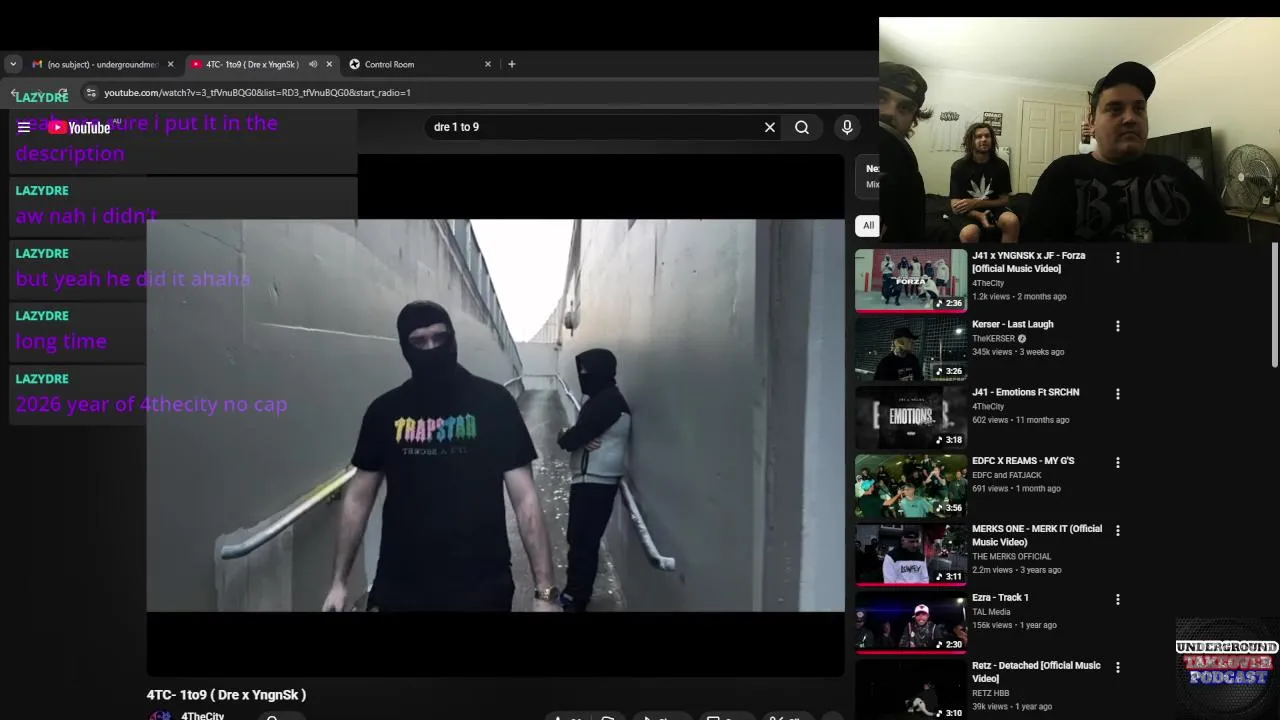
Task: Pause the video by clicking the player
Action: point(495,415)
